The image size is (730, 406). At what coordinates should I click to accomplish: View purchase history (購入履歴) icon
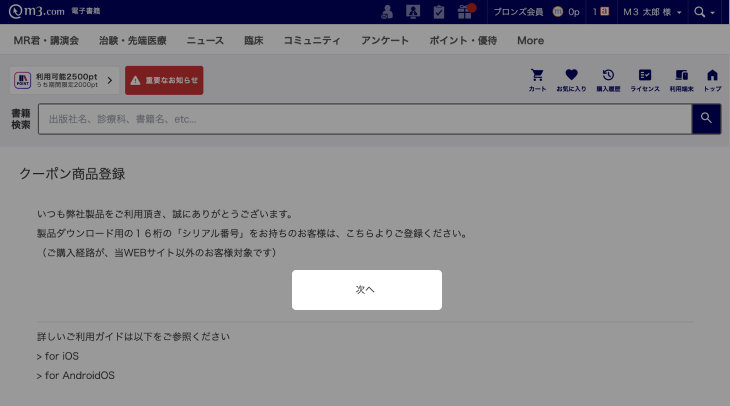point(608,80)
